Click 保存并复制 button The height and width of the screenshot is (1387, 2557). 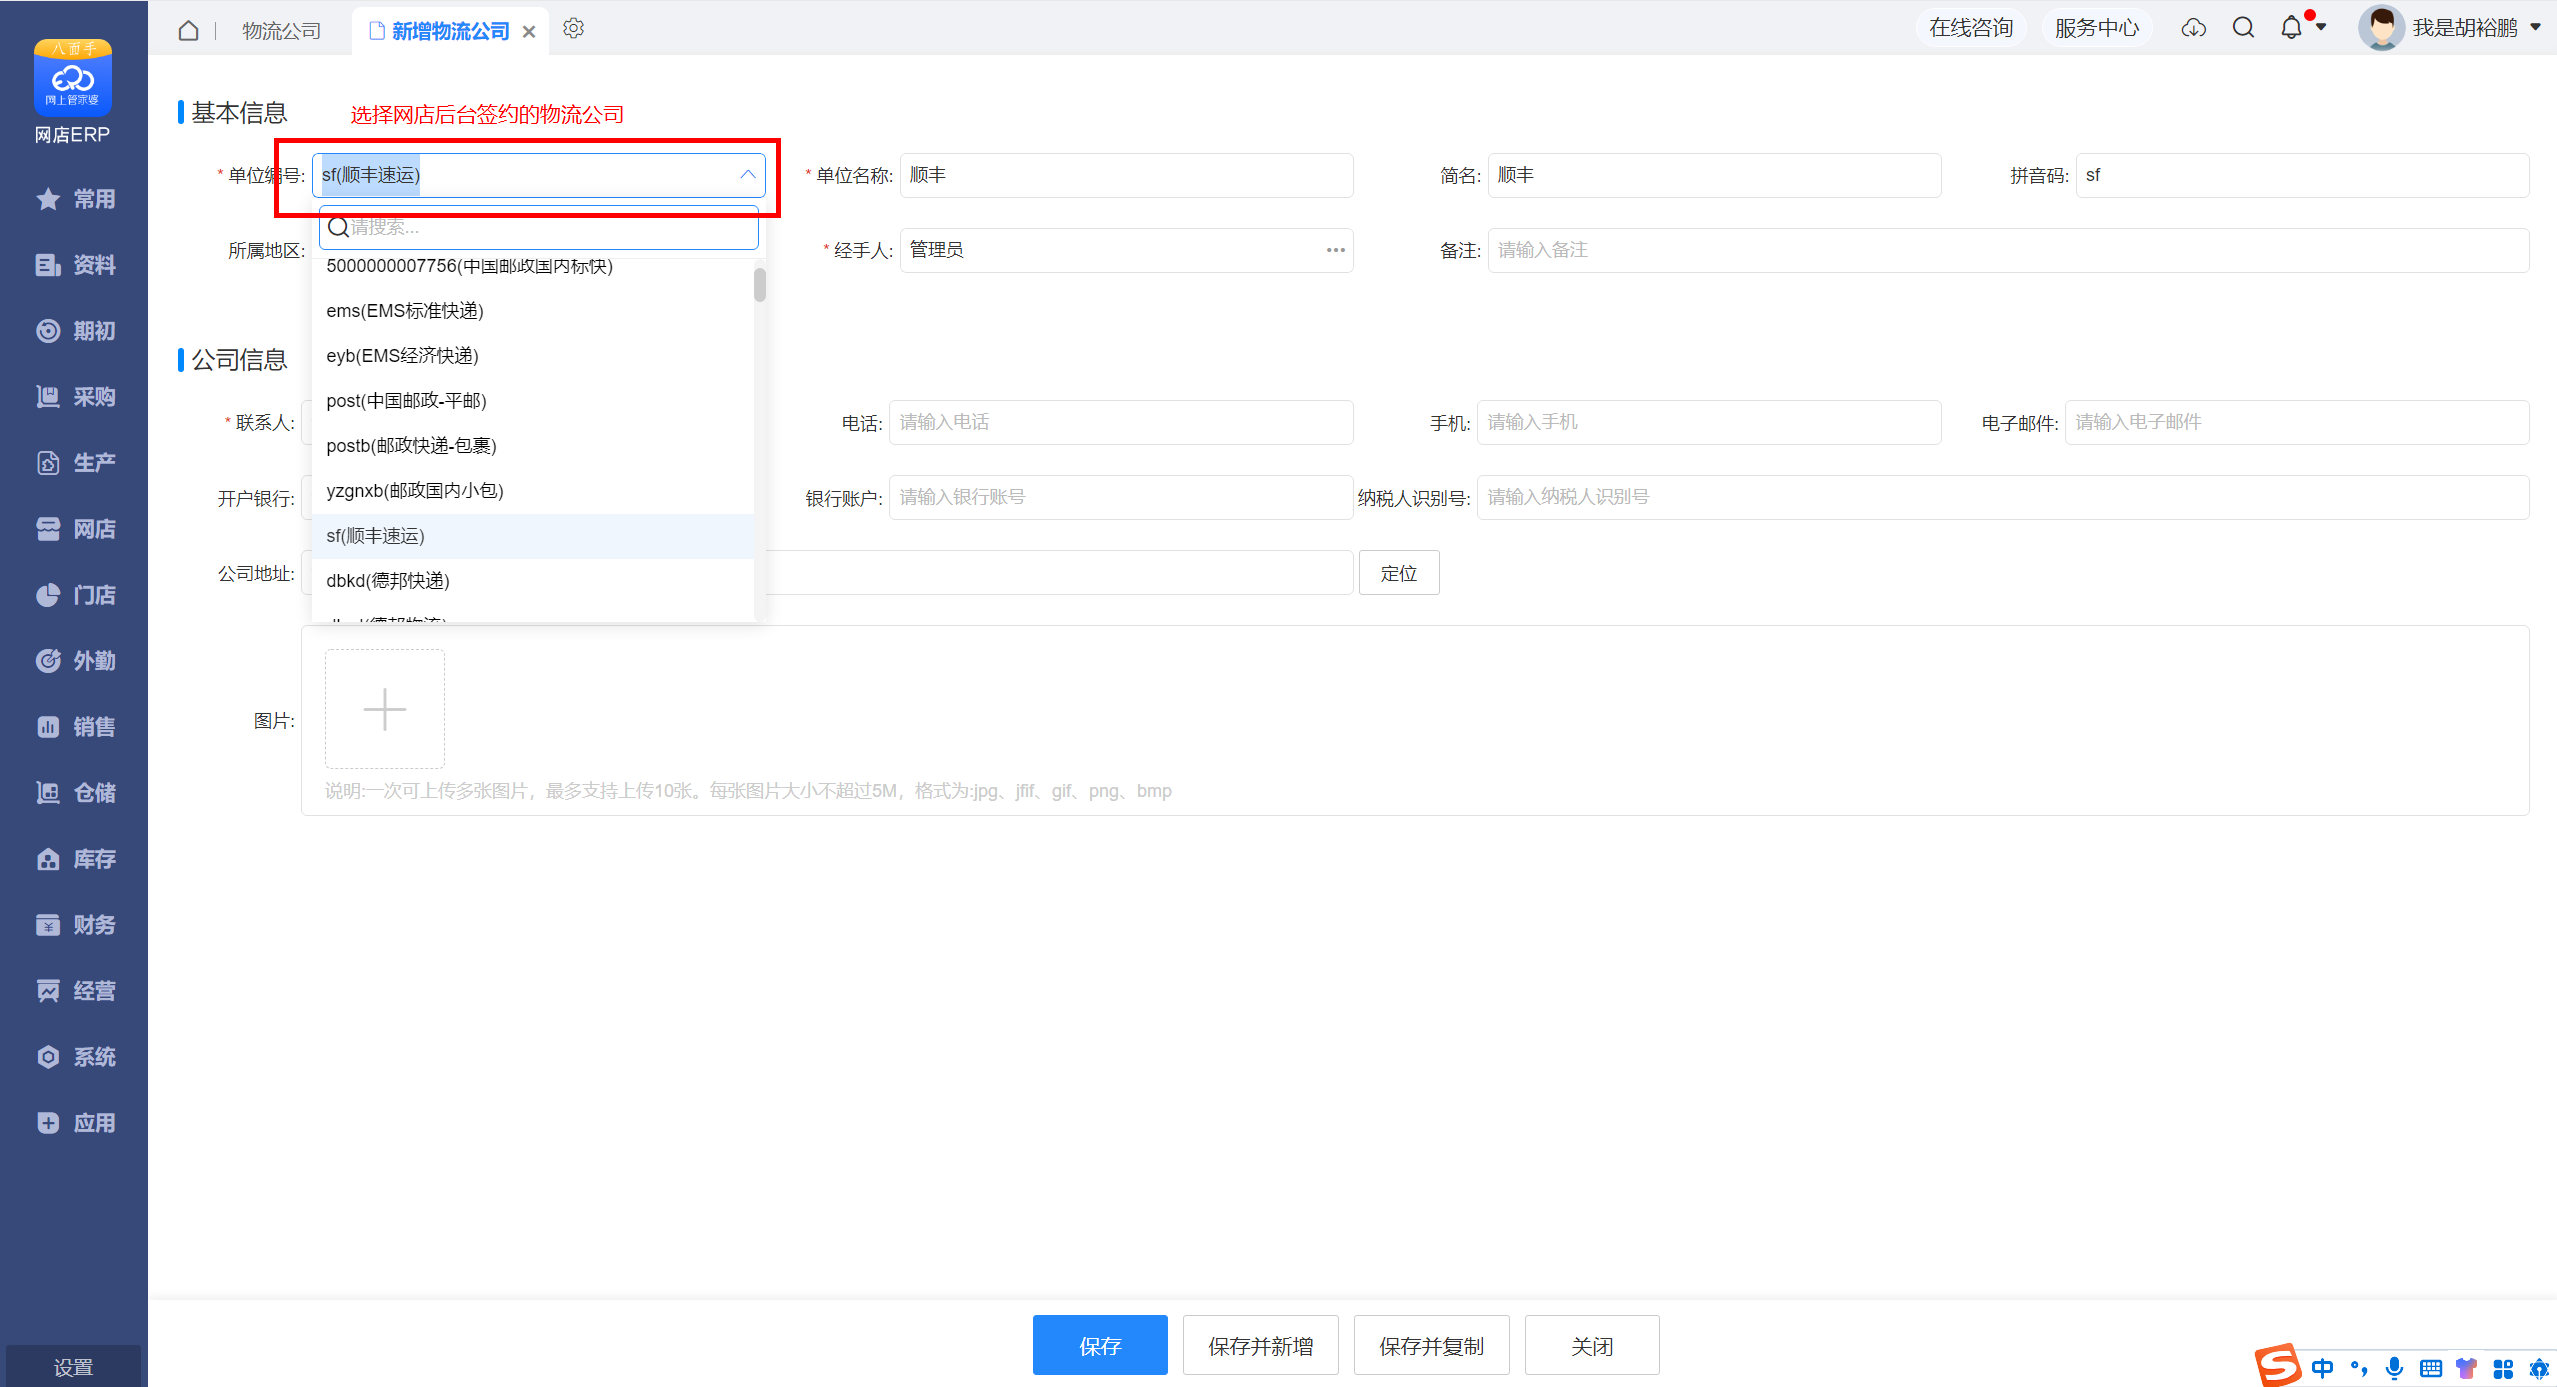(x=1431, y=1345)
